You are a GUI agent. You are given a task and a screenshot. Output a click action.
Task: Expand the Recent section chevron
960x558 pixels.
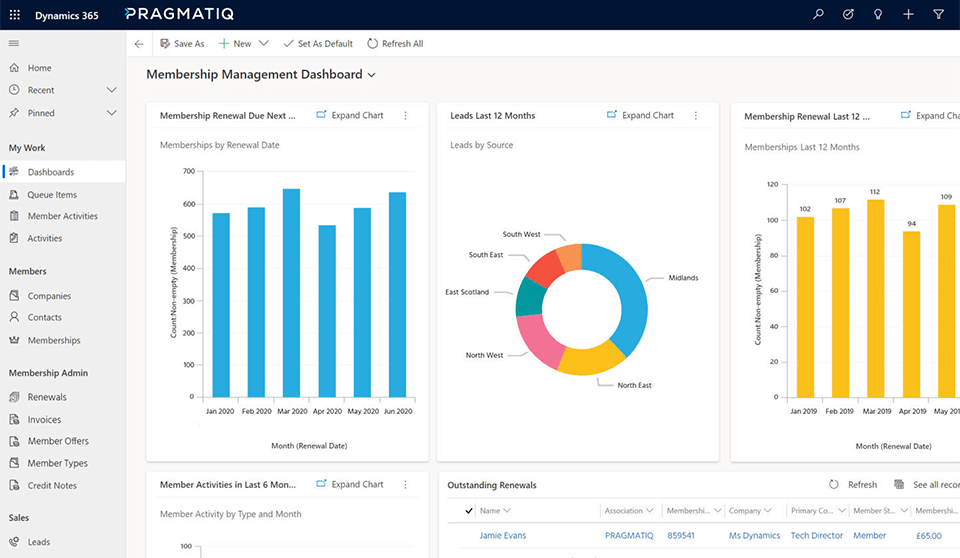pos(112,90)
